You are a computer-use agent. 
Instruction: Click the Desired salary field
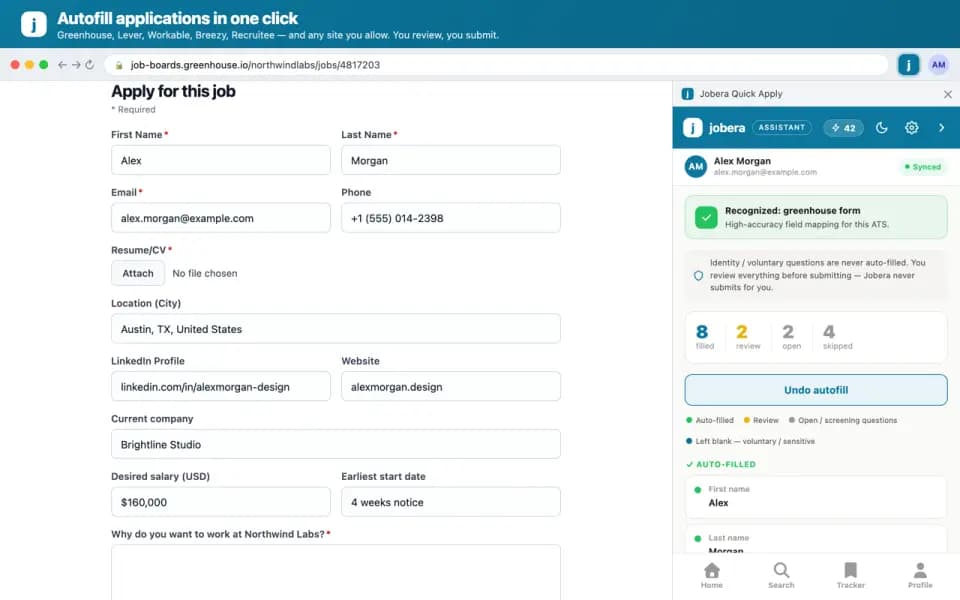pyautogui.click(x=220, y=502)
